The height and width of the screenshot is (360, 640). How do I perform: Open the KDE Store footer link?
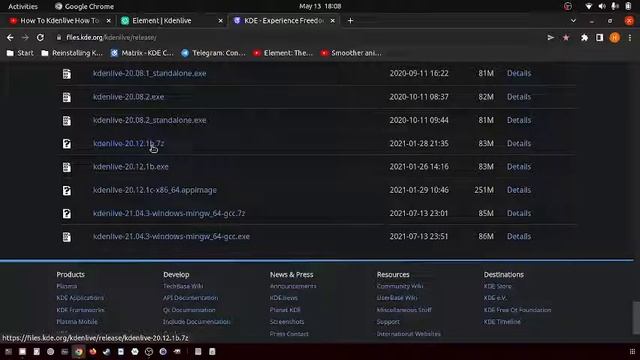pos(498,286)
